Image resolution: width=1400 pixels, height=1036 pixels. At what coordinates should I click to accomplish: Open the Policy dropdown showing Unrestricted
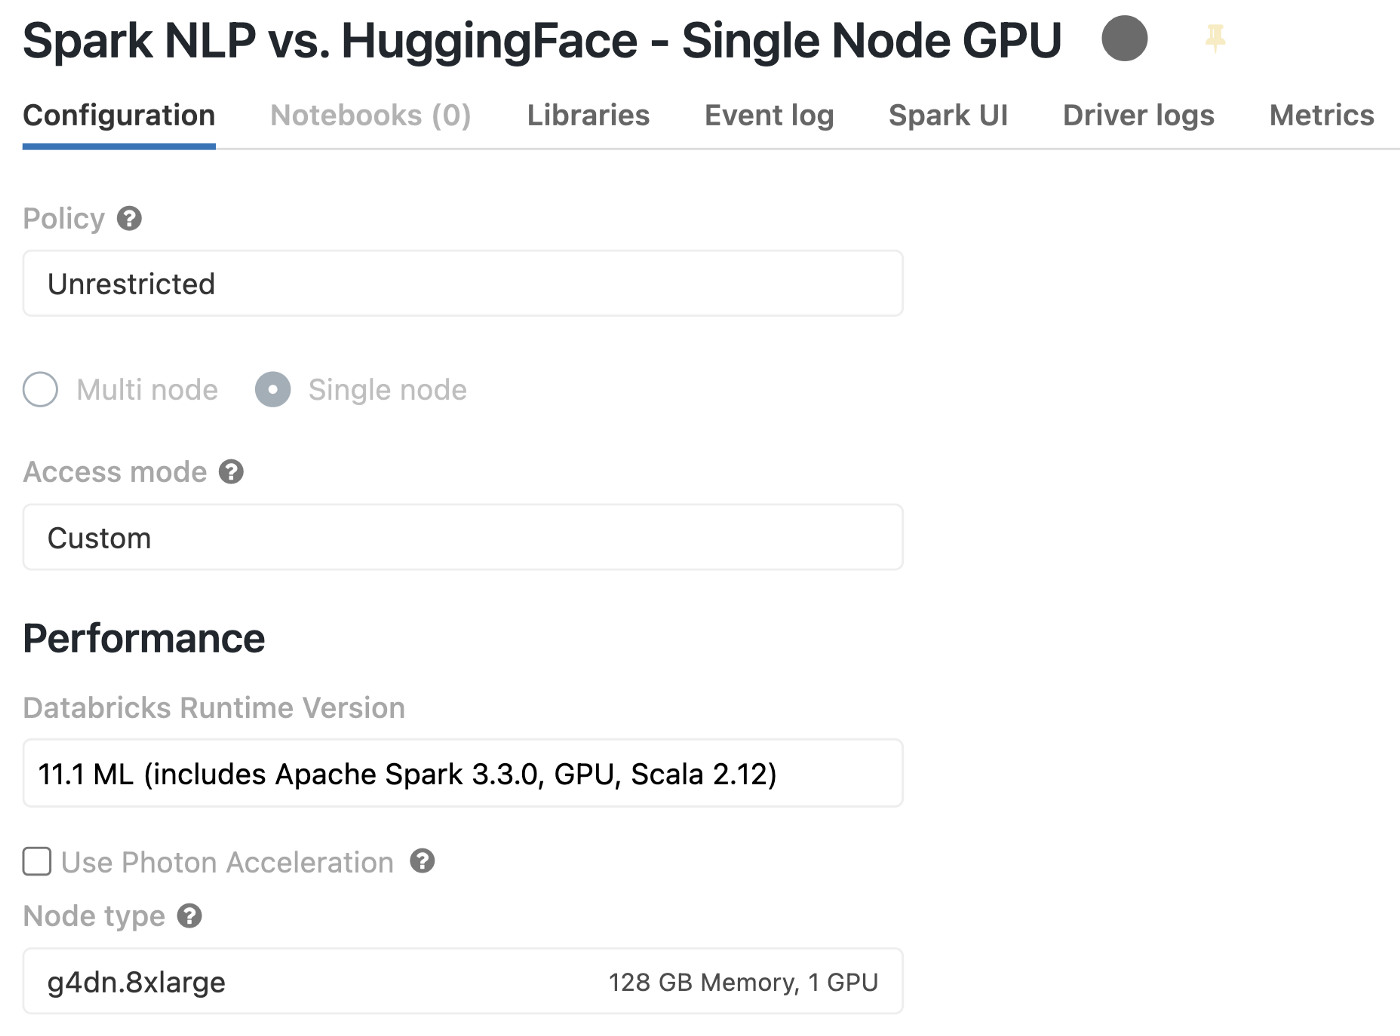pos(462,284)
